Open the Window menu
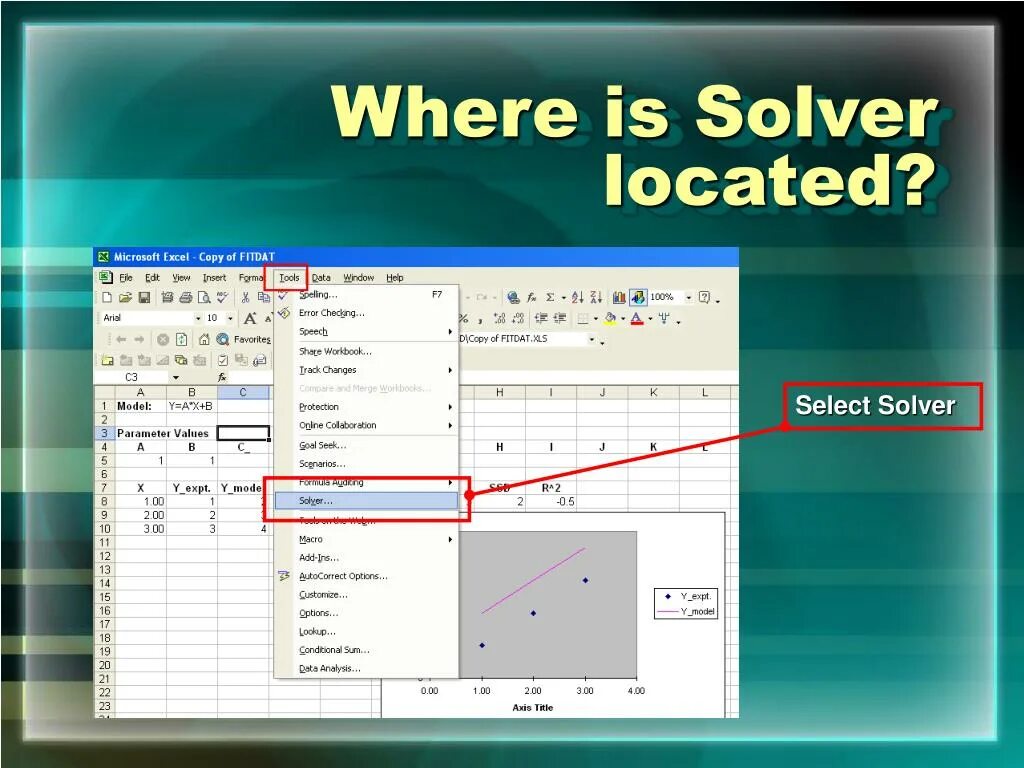The height and width of the screenshot is (768, 1024). 359,278
